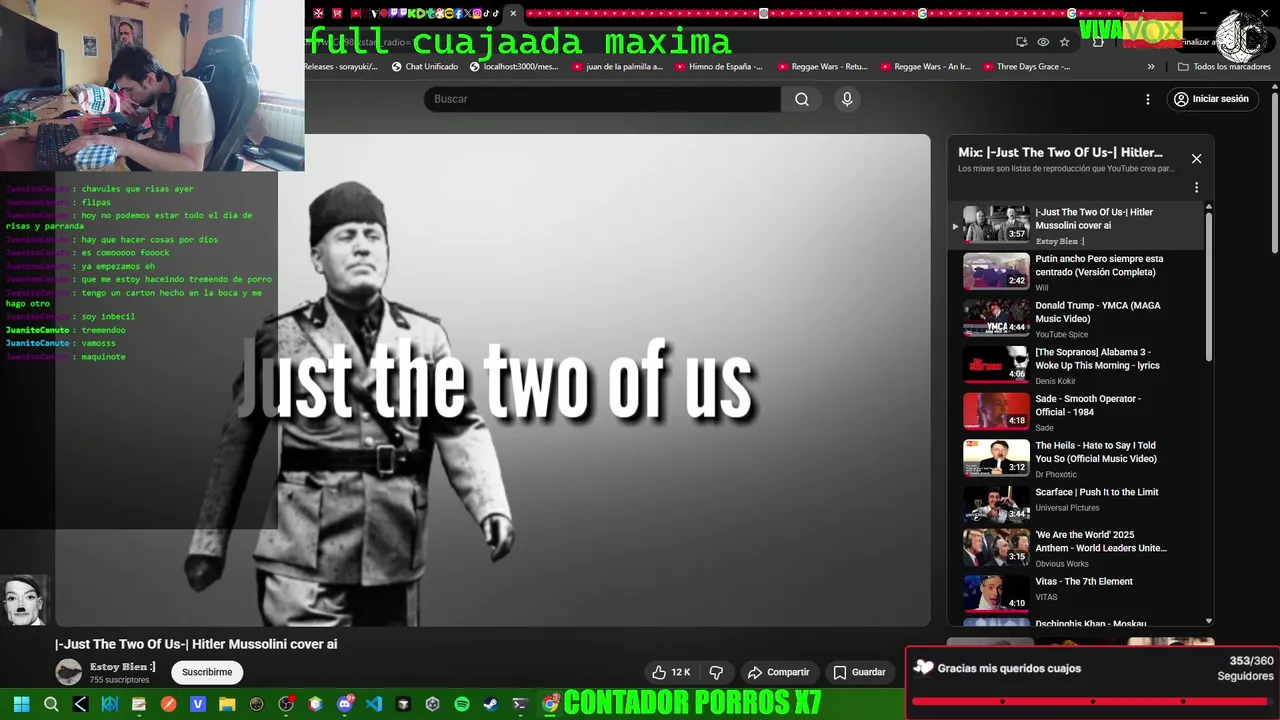Screen dimensions: 1280x720
Task: Open Chat Unificado bookmark
Action: 425,67
